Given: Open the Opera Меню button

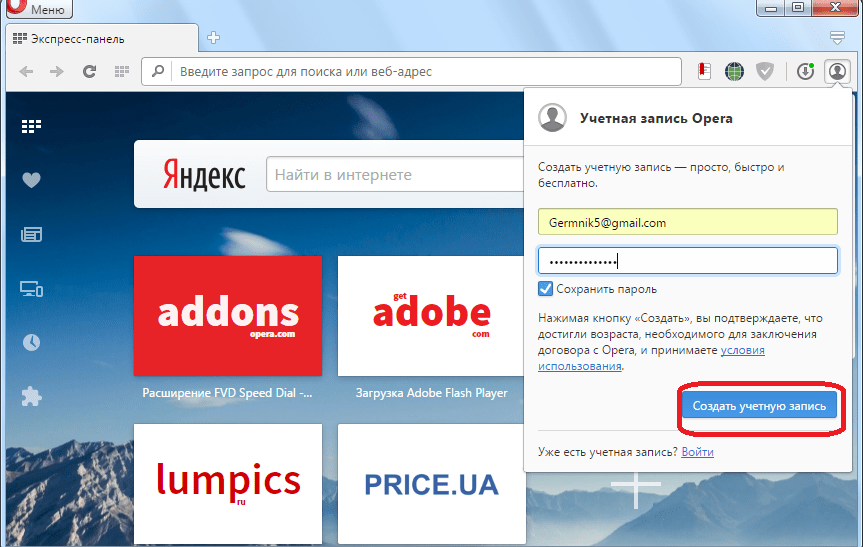Looking at the screenshot, I should coord(37,8).
